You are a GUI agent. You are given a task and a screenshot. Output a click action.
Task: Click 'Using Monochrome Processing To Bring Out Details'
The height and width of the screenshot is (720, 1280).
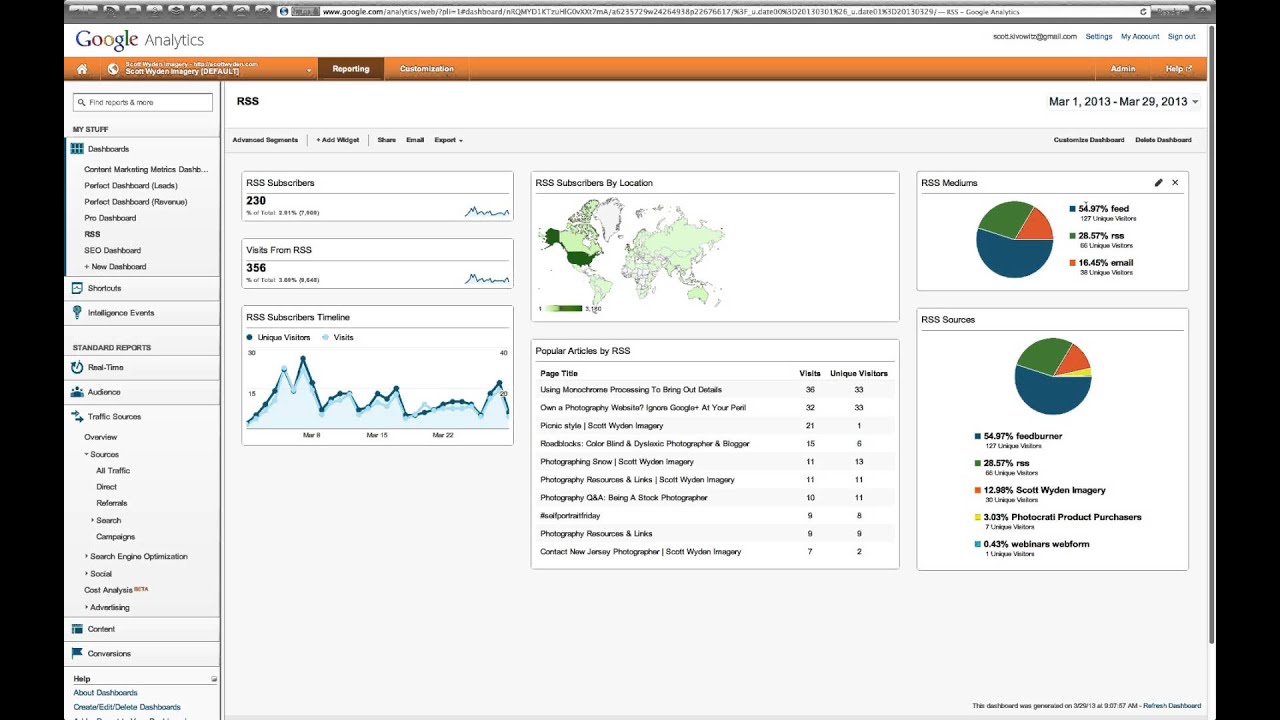(631, 390)
